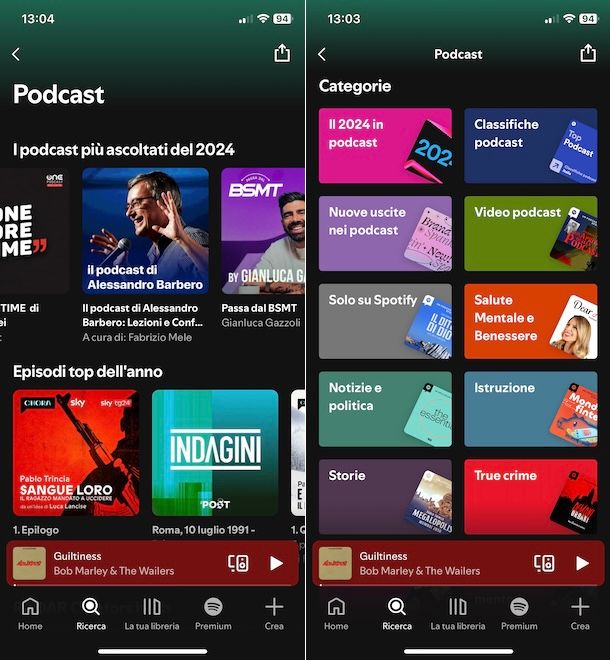Tap the share icon on the right screen
Screen dimensions: 610x660
coord(588,53)
